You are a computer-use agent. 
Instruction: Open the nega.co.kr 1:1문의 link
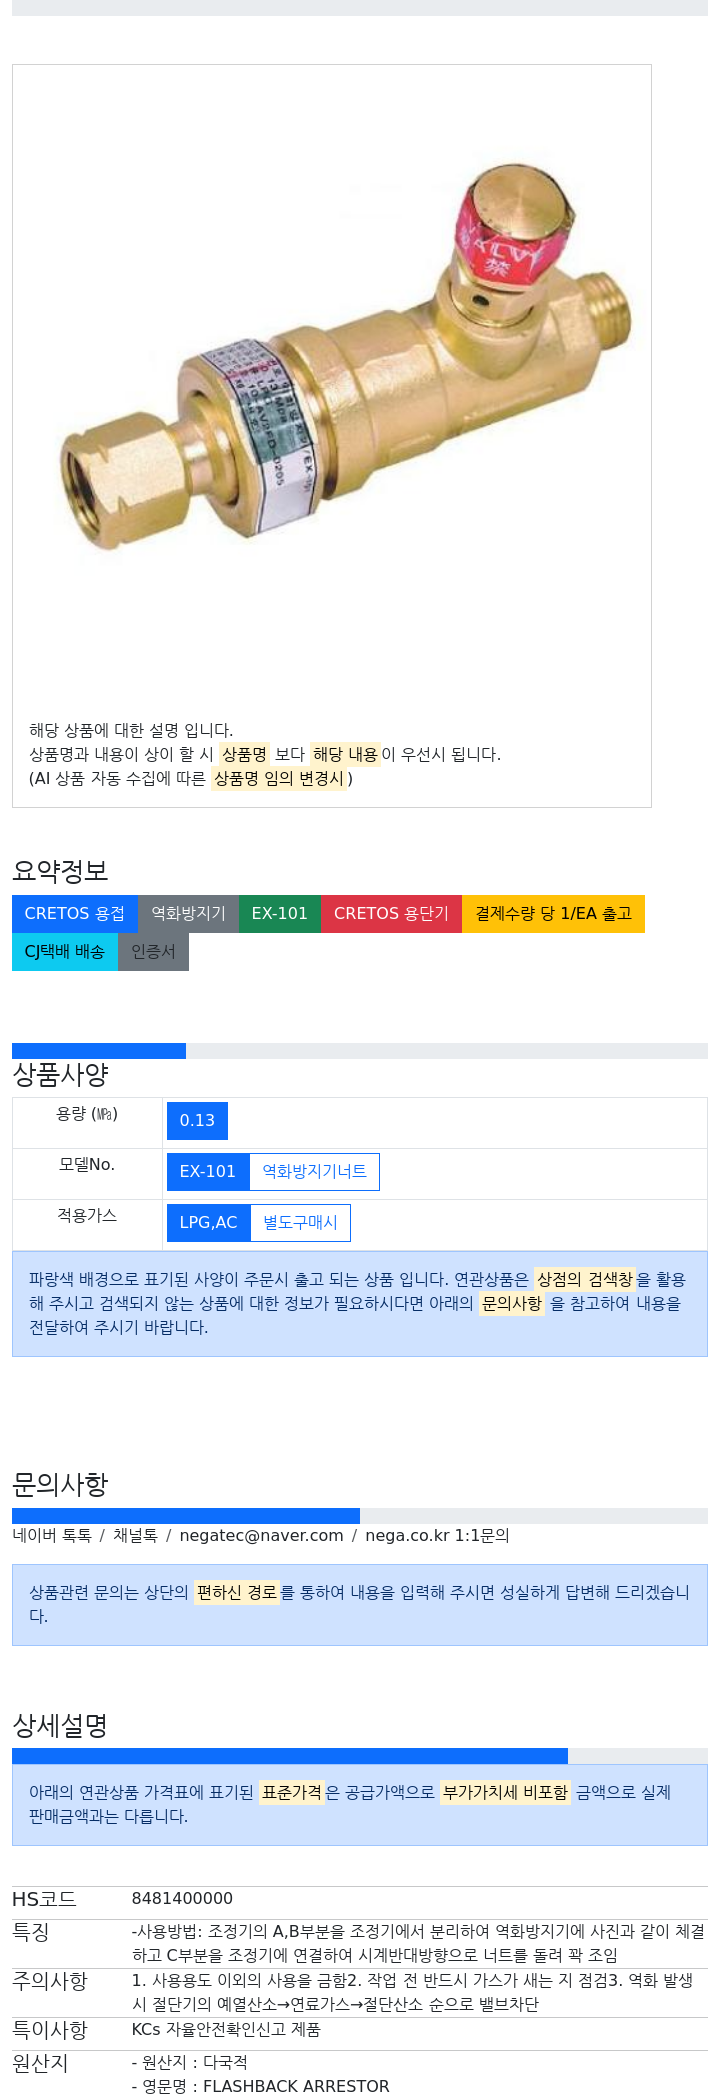point(437,1536)
